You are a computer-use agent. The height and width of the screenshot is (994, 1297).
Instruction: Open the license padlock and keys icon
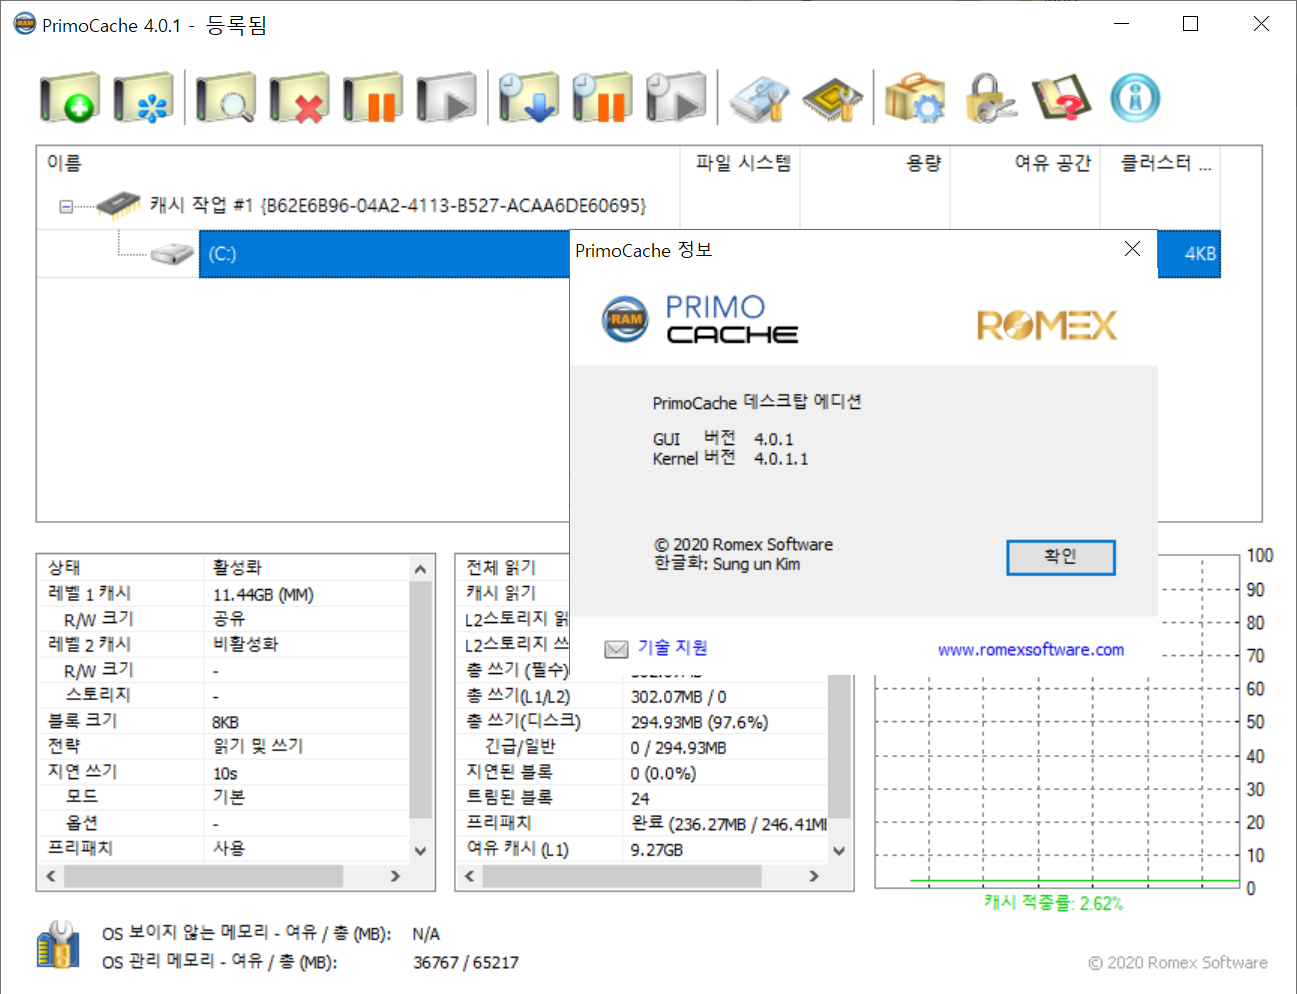pyautogui.click(x=989, y=98)
